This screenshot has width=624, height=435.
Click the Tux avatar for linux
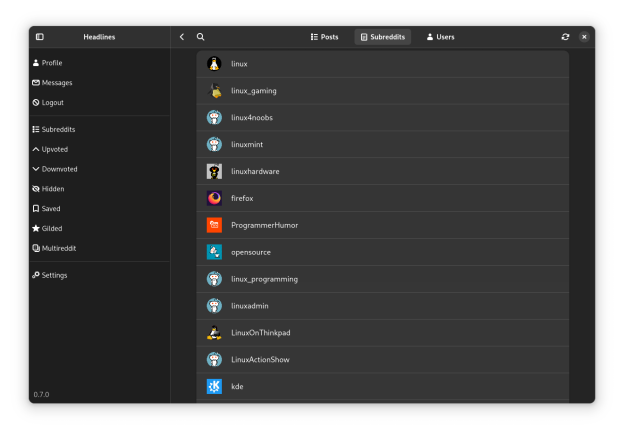[x=214, y=64]
